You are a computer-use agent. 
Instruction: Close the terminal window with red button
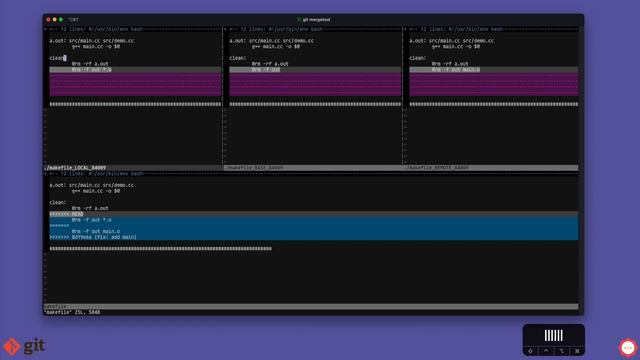(49, 19)
